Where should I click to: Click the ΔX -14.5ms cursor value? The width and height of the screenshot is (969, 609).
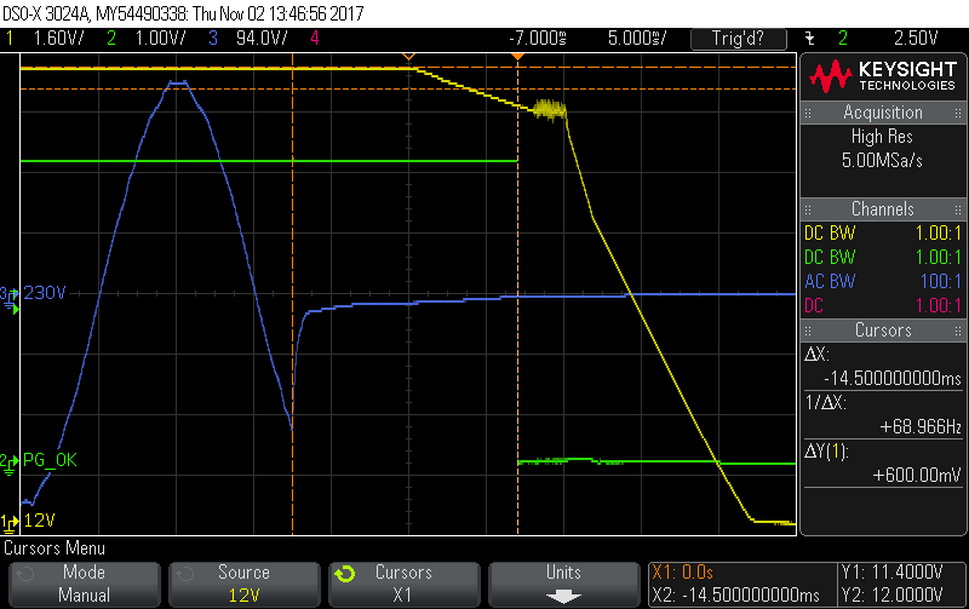pos(892,378)
